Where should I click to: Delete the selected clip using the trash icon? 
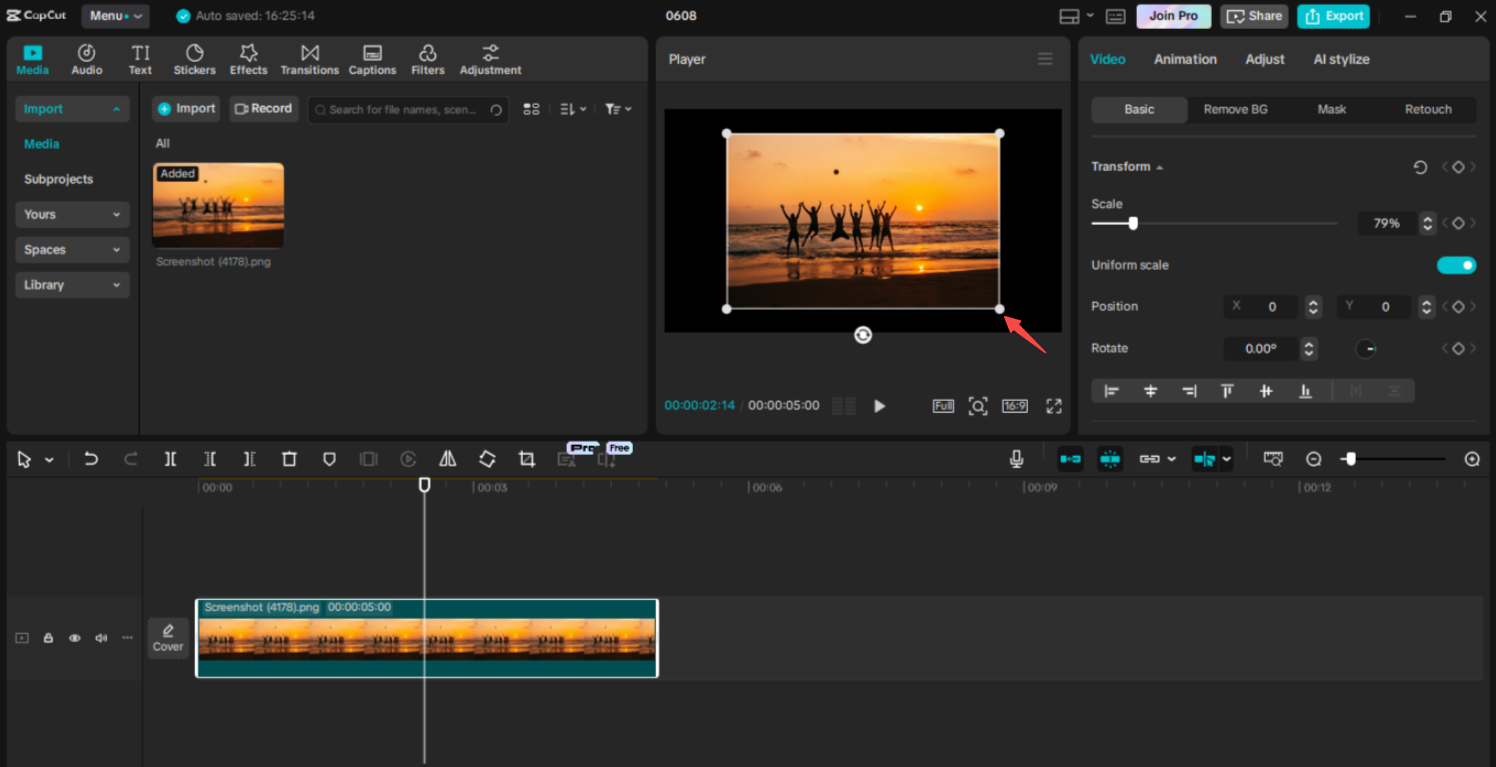coord(289,459)
